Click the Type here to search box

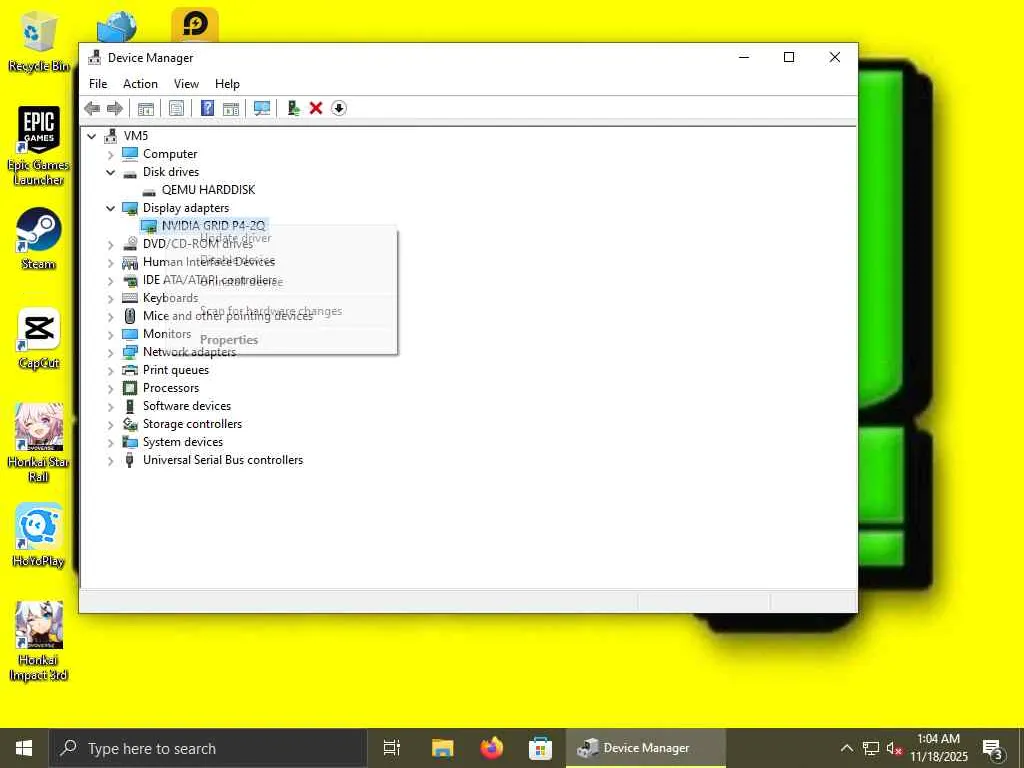[x=208, y=748]
